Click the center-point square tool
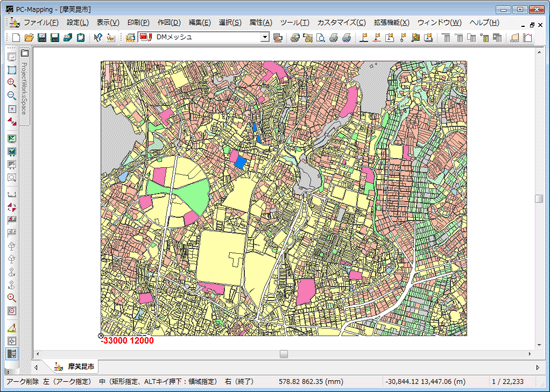Image resolution: width=550 pixels, height=392 pixels. 12,109
